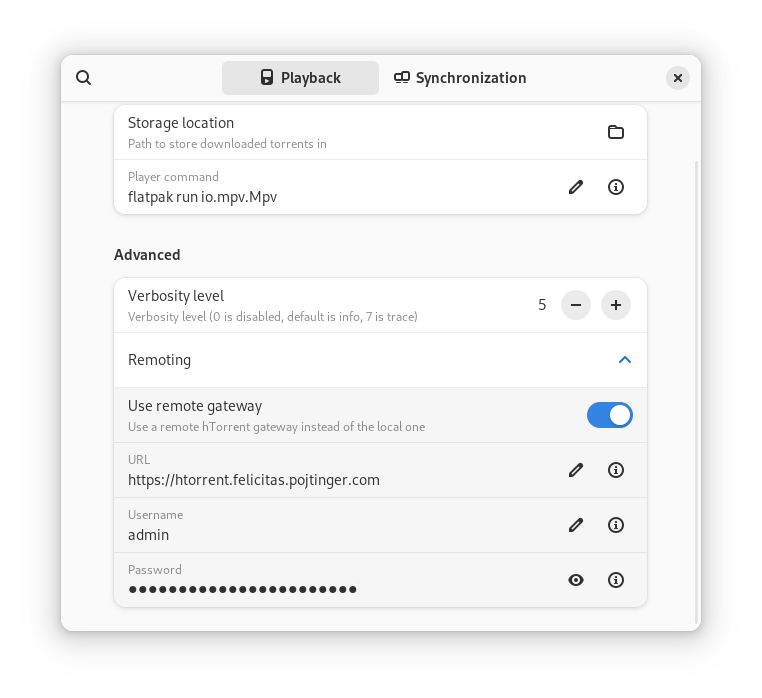Click the Password input field
The width and height of the screenshot is (762, 698).
(x=340, y=580)
